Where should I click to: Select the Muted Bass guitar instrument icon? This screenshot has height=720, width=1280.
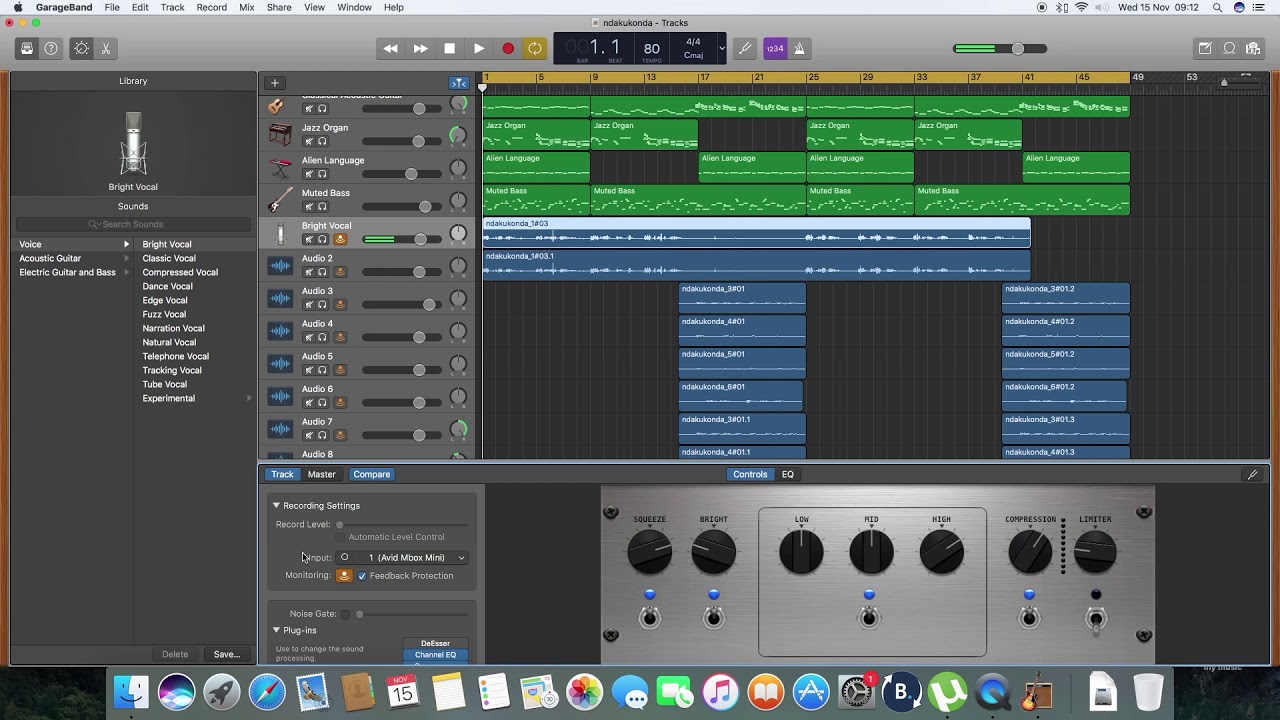point(278,199)
